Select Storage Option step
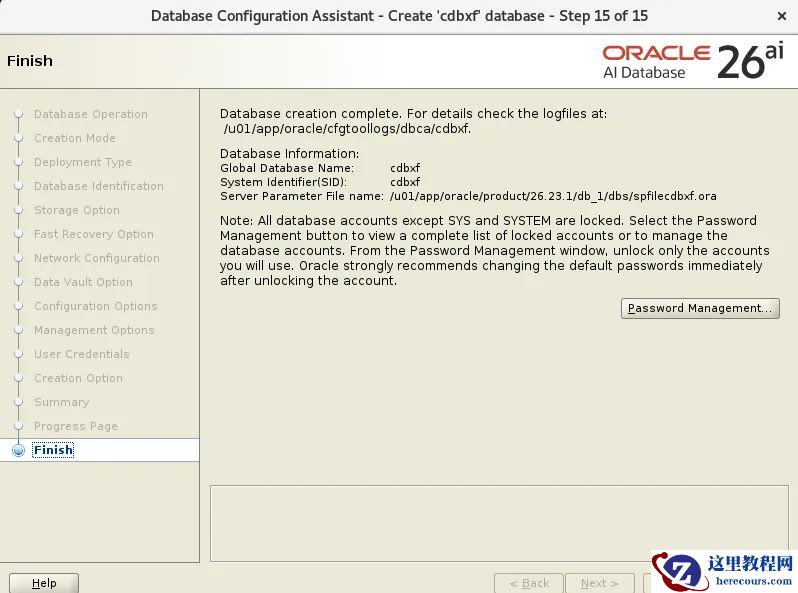Viewport: 798px width, 593px height. click(77, 210)
